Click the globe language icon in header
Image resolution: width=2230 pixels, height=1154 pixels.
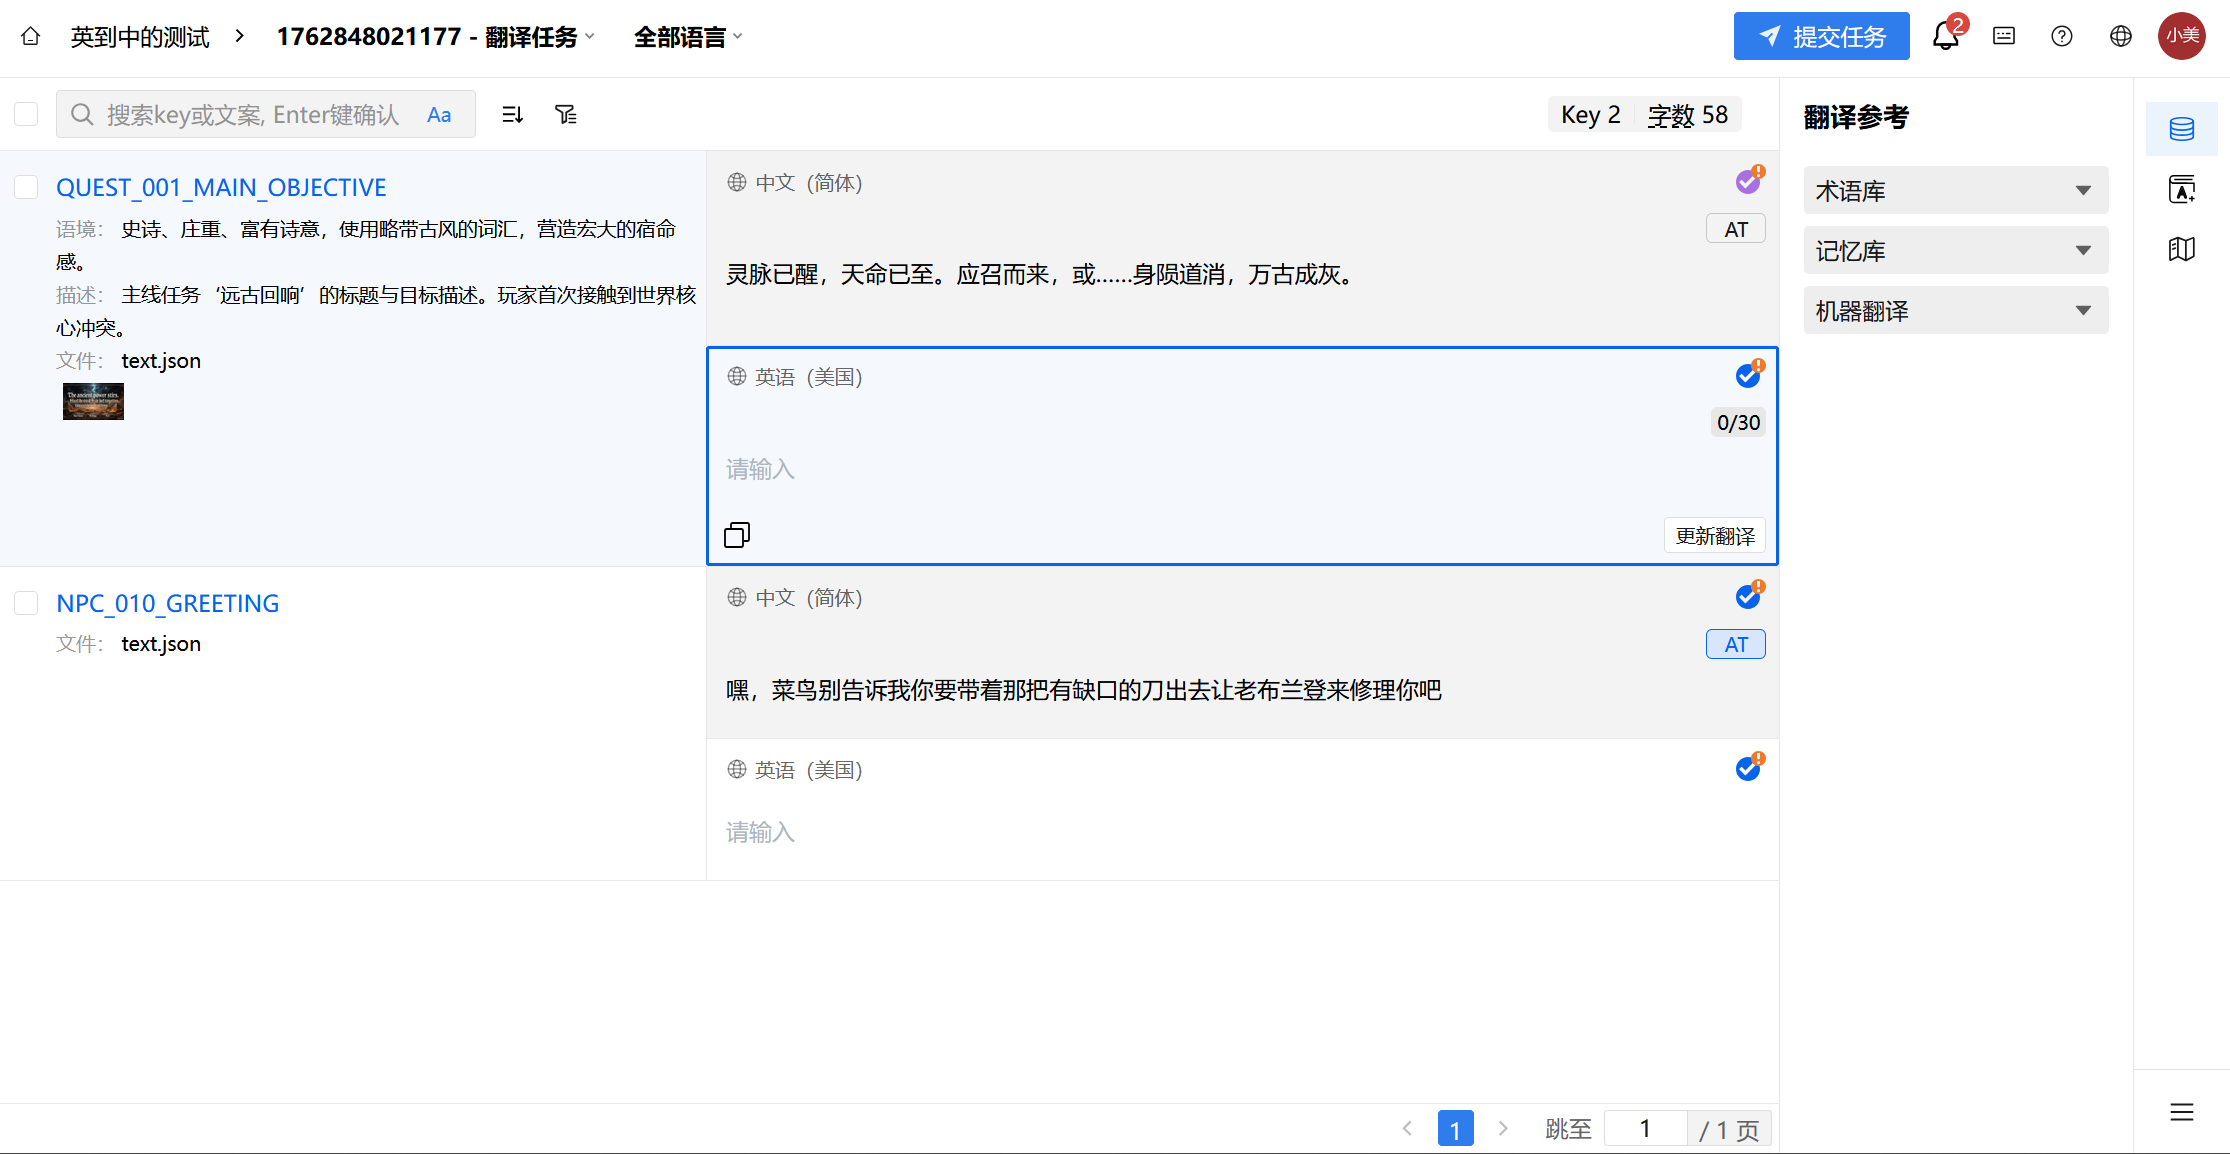[x=2120, y=37]
